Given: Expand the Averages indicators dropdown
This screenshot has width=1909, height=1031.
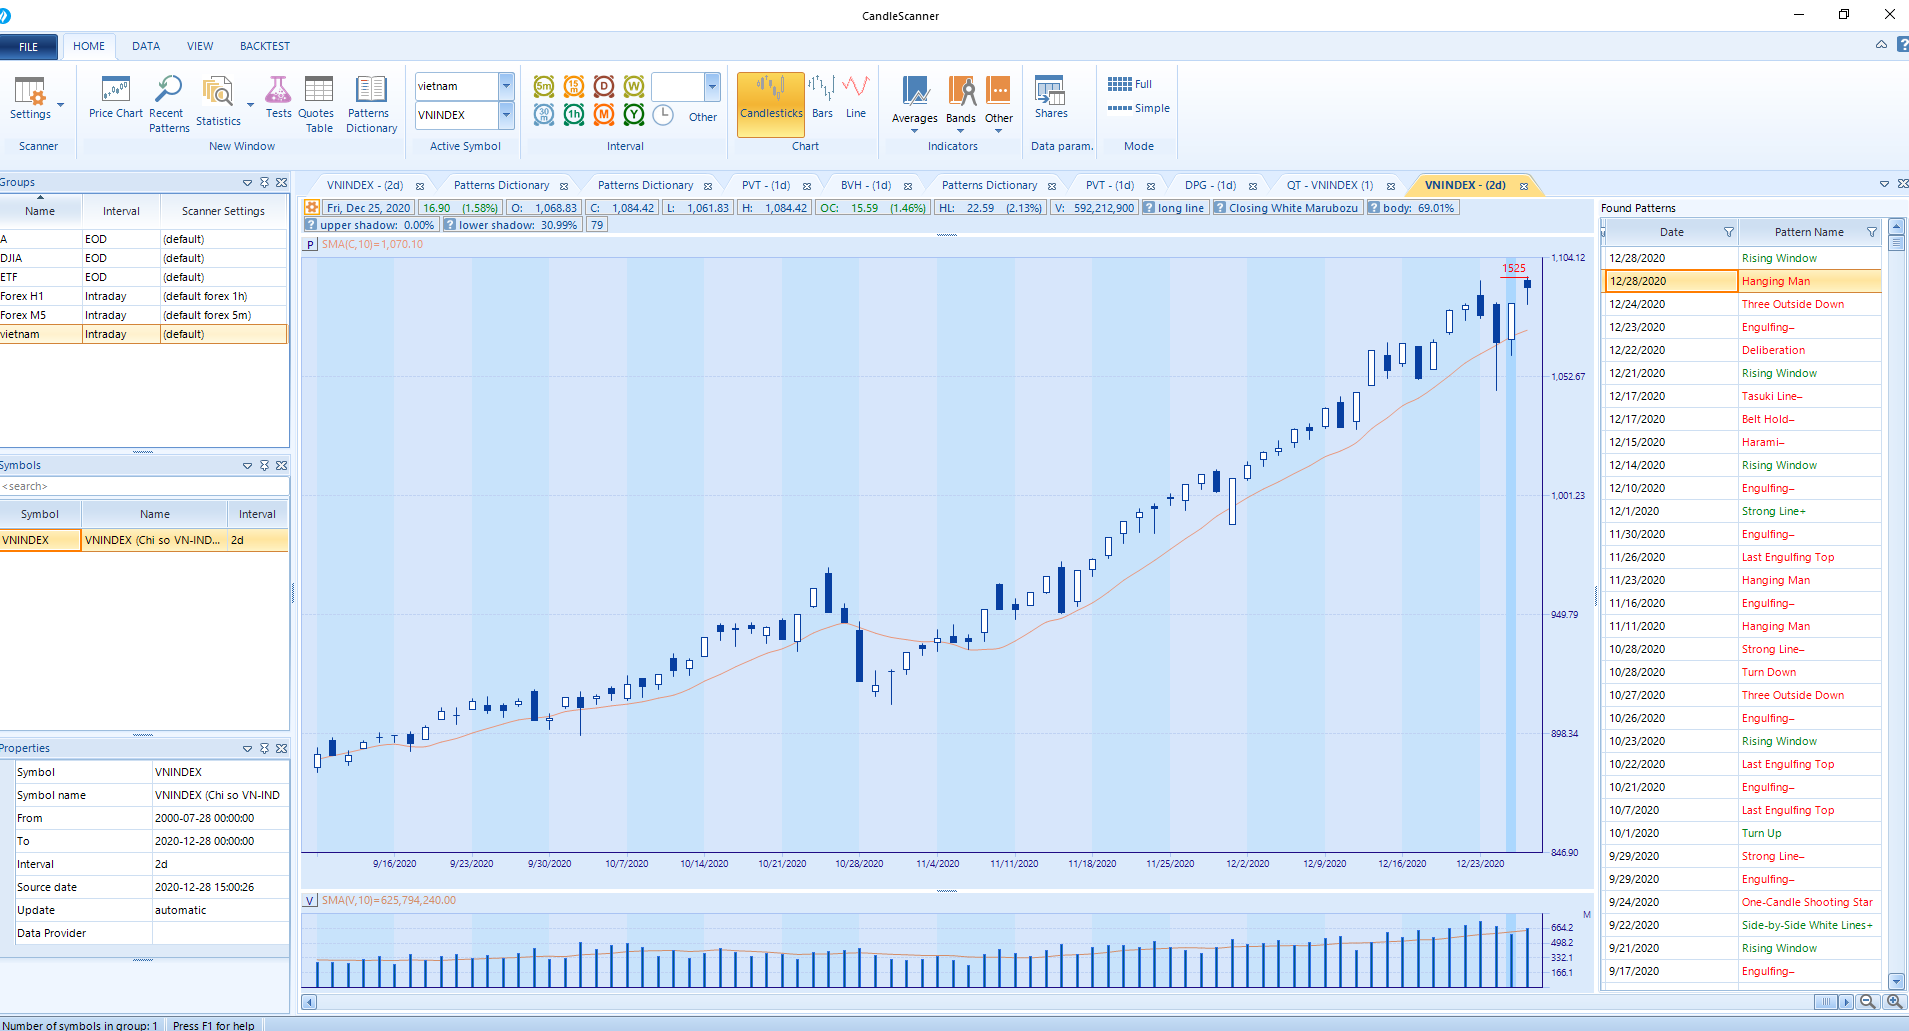Looking at the screenshot, I should (914, 130).
